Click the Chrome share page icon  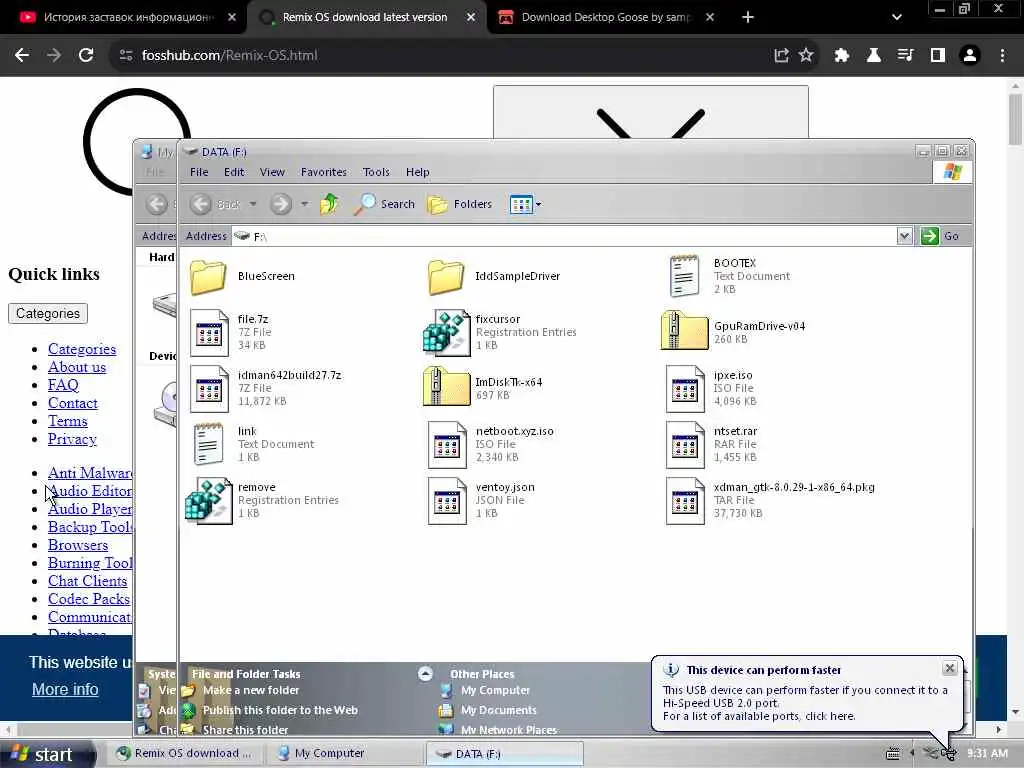tap(781, 56)
